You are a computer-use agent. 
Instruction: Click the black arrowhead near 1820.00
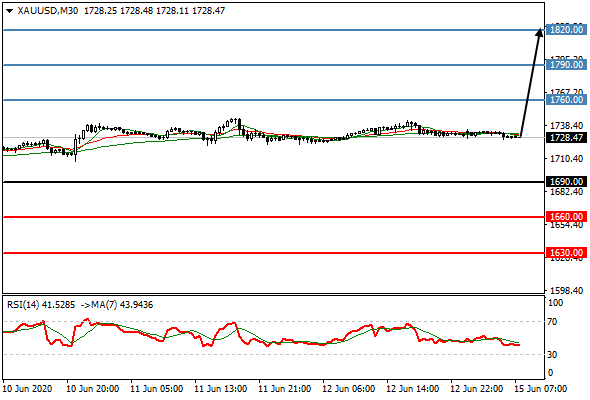click(539, 32)
